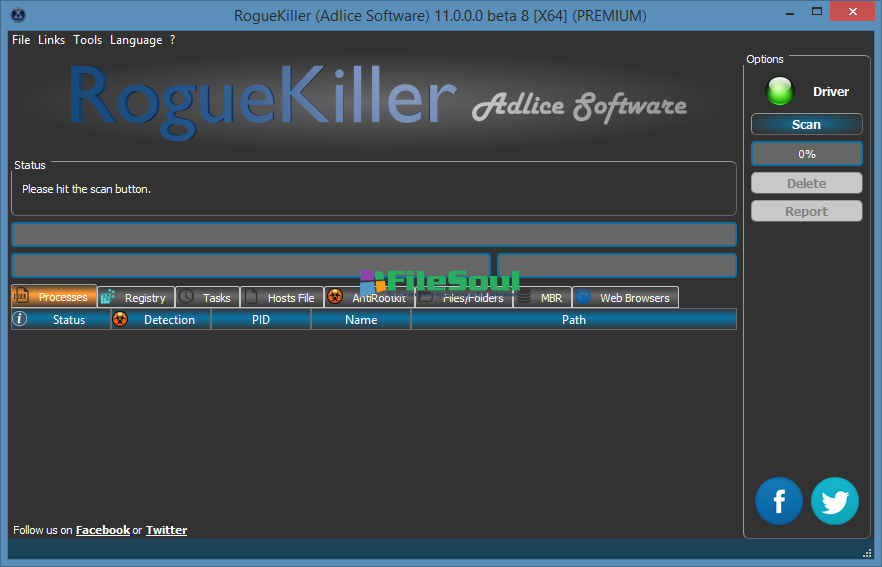Maximize the RogueKiller window

click(x=817, y=12)
